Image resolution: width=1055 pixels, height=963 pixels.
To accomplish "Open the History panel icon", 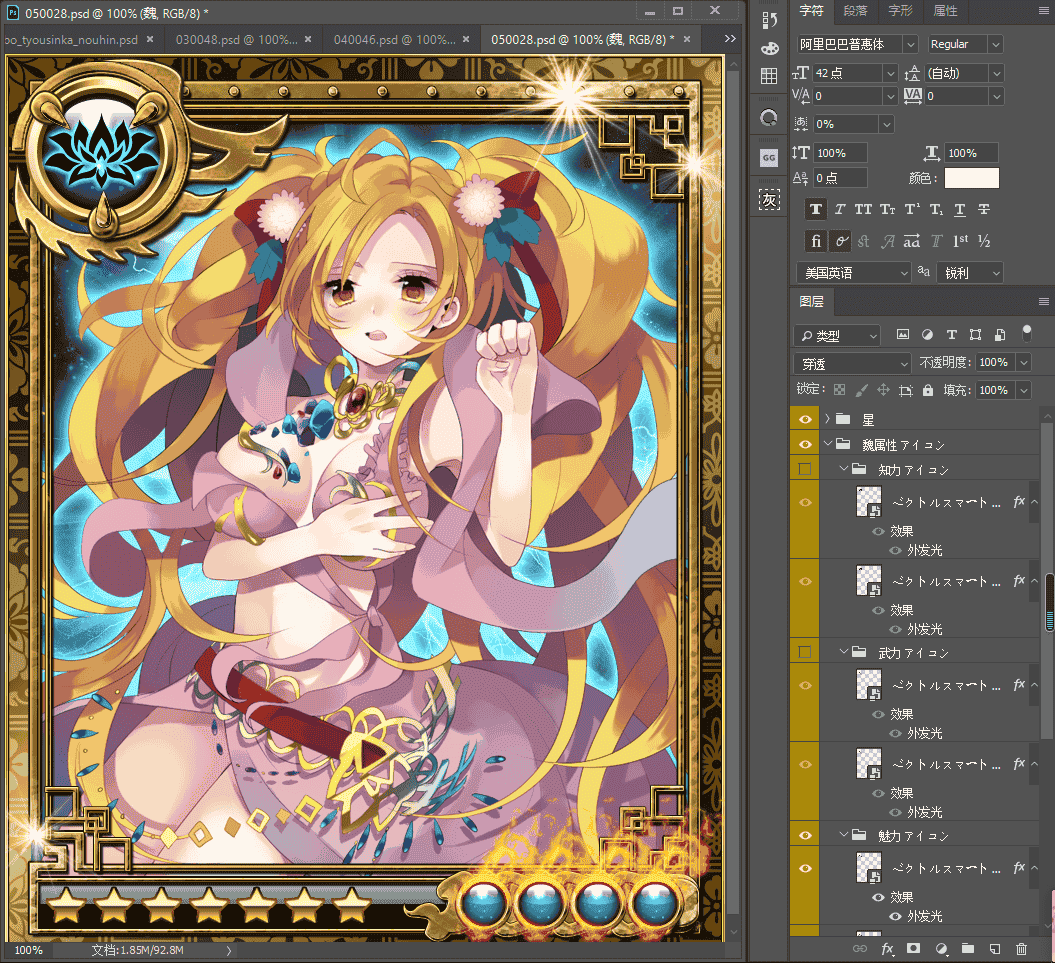I will point(769,20).
